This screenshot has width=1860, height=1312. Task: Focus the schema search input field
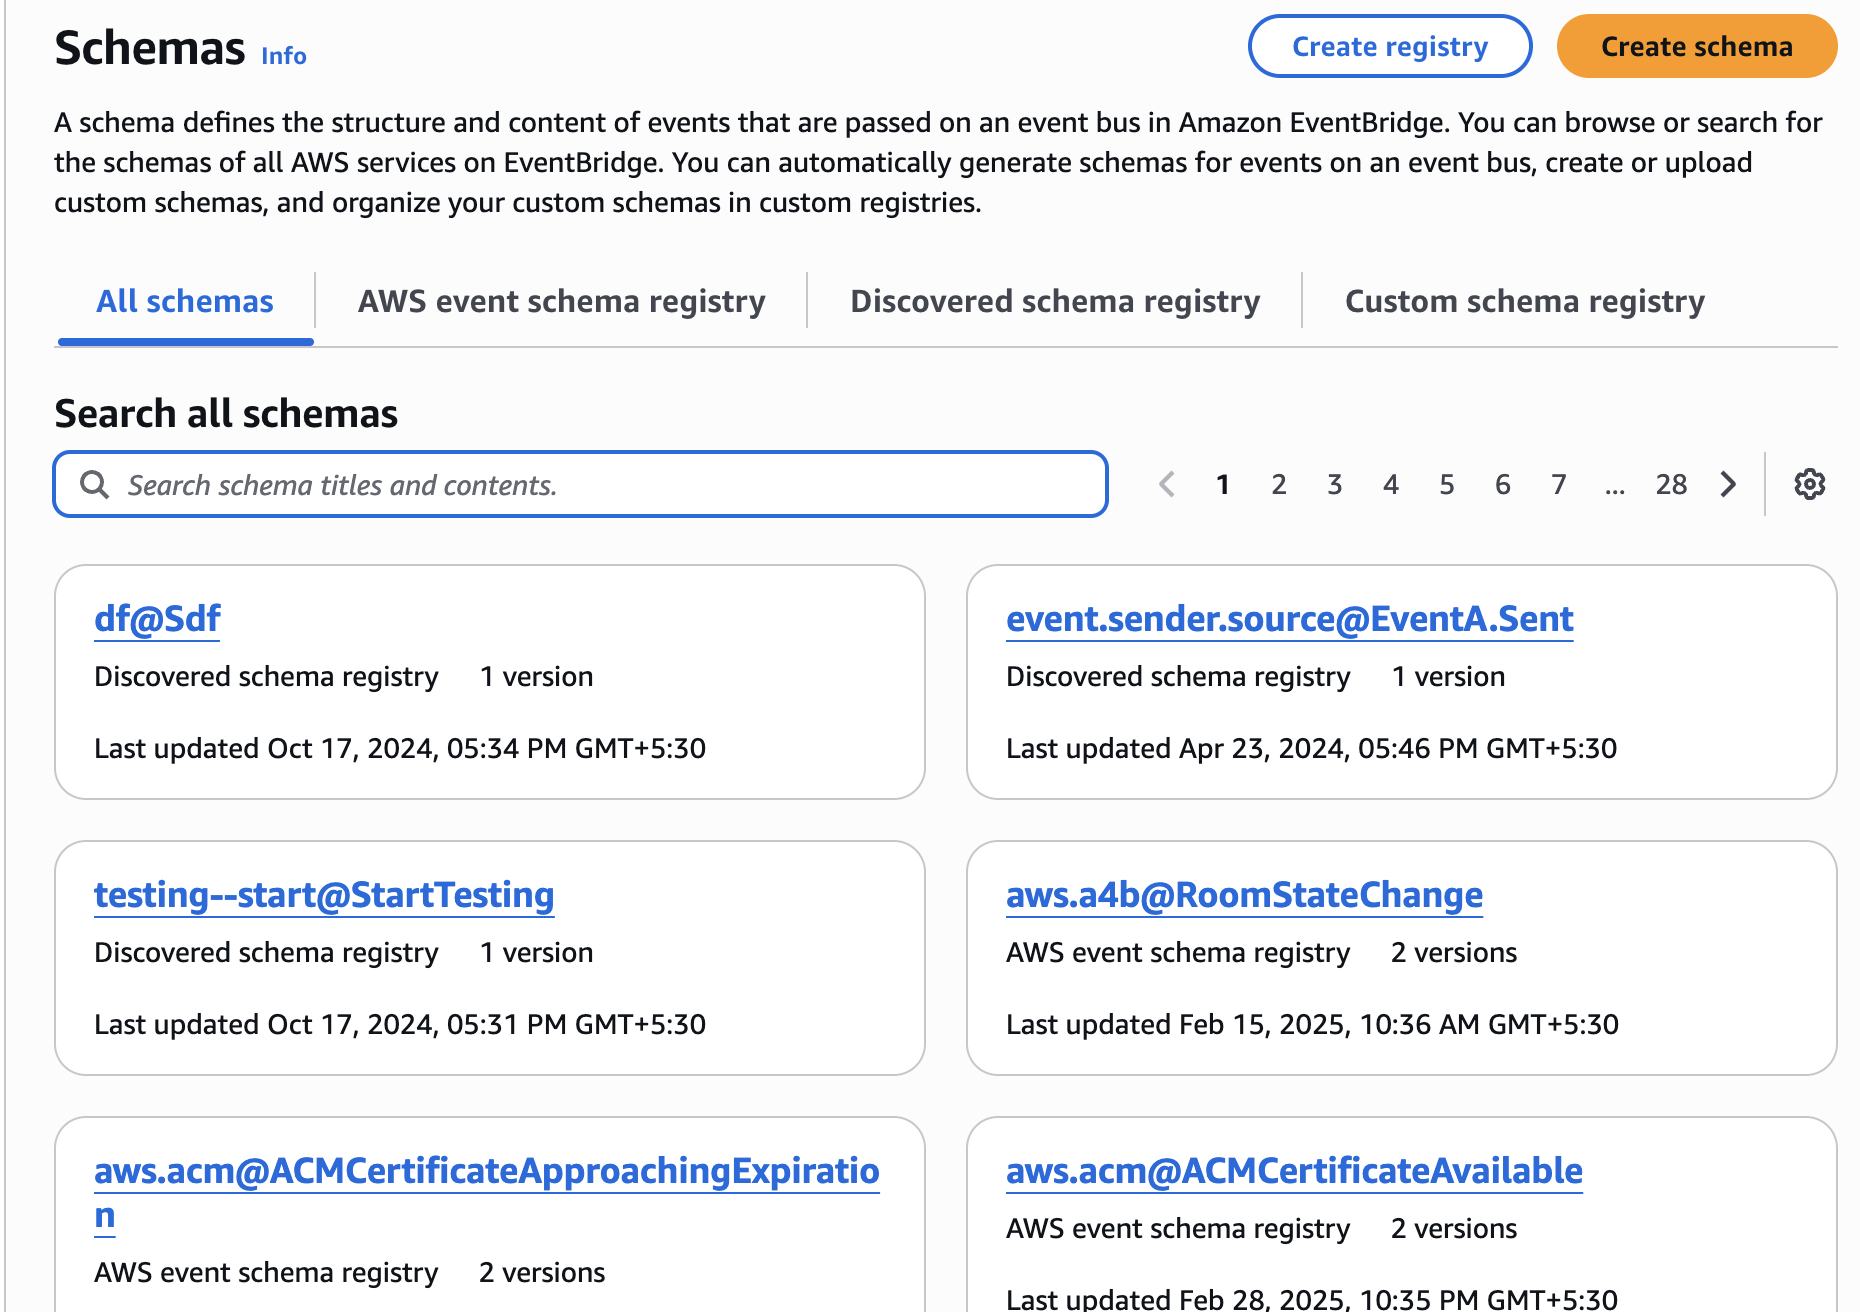(x=600, y=485)
